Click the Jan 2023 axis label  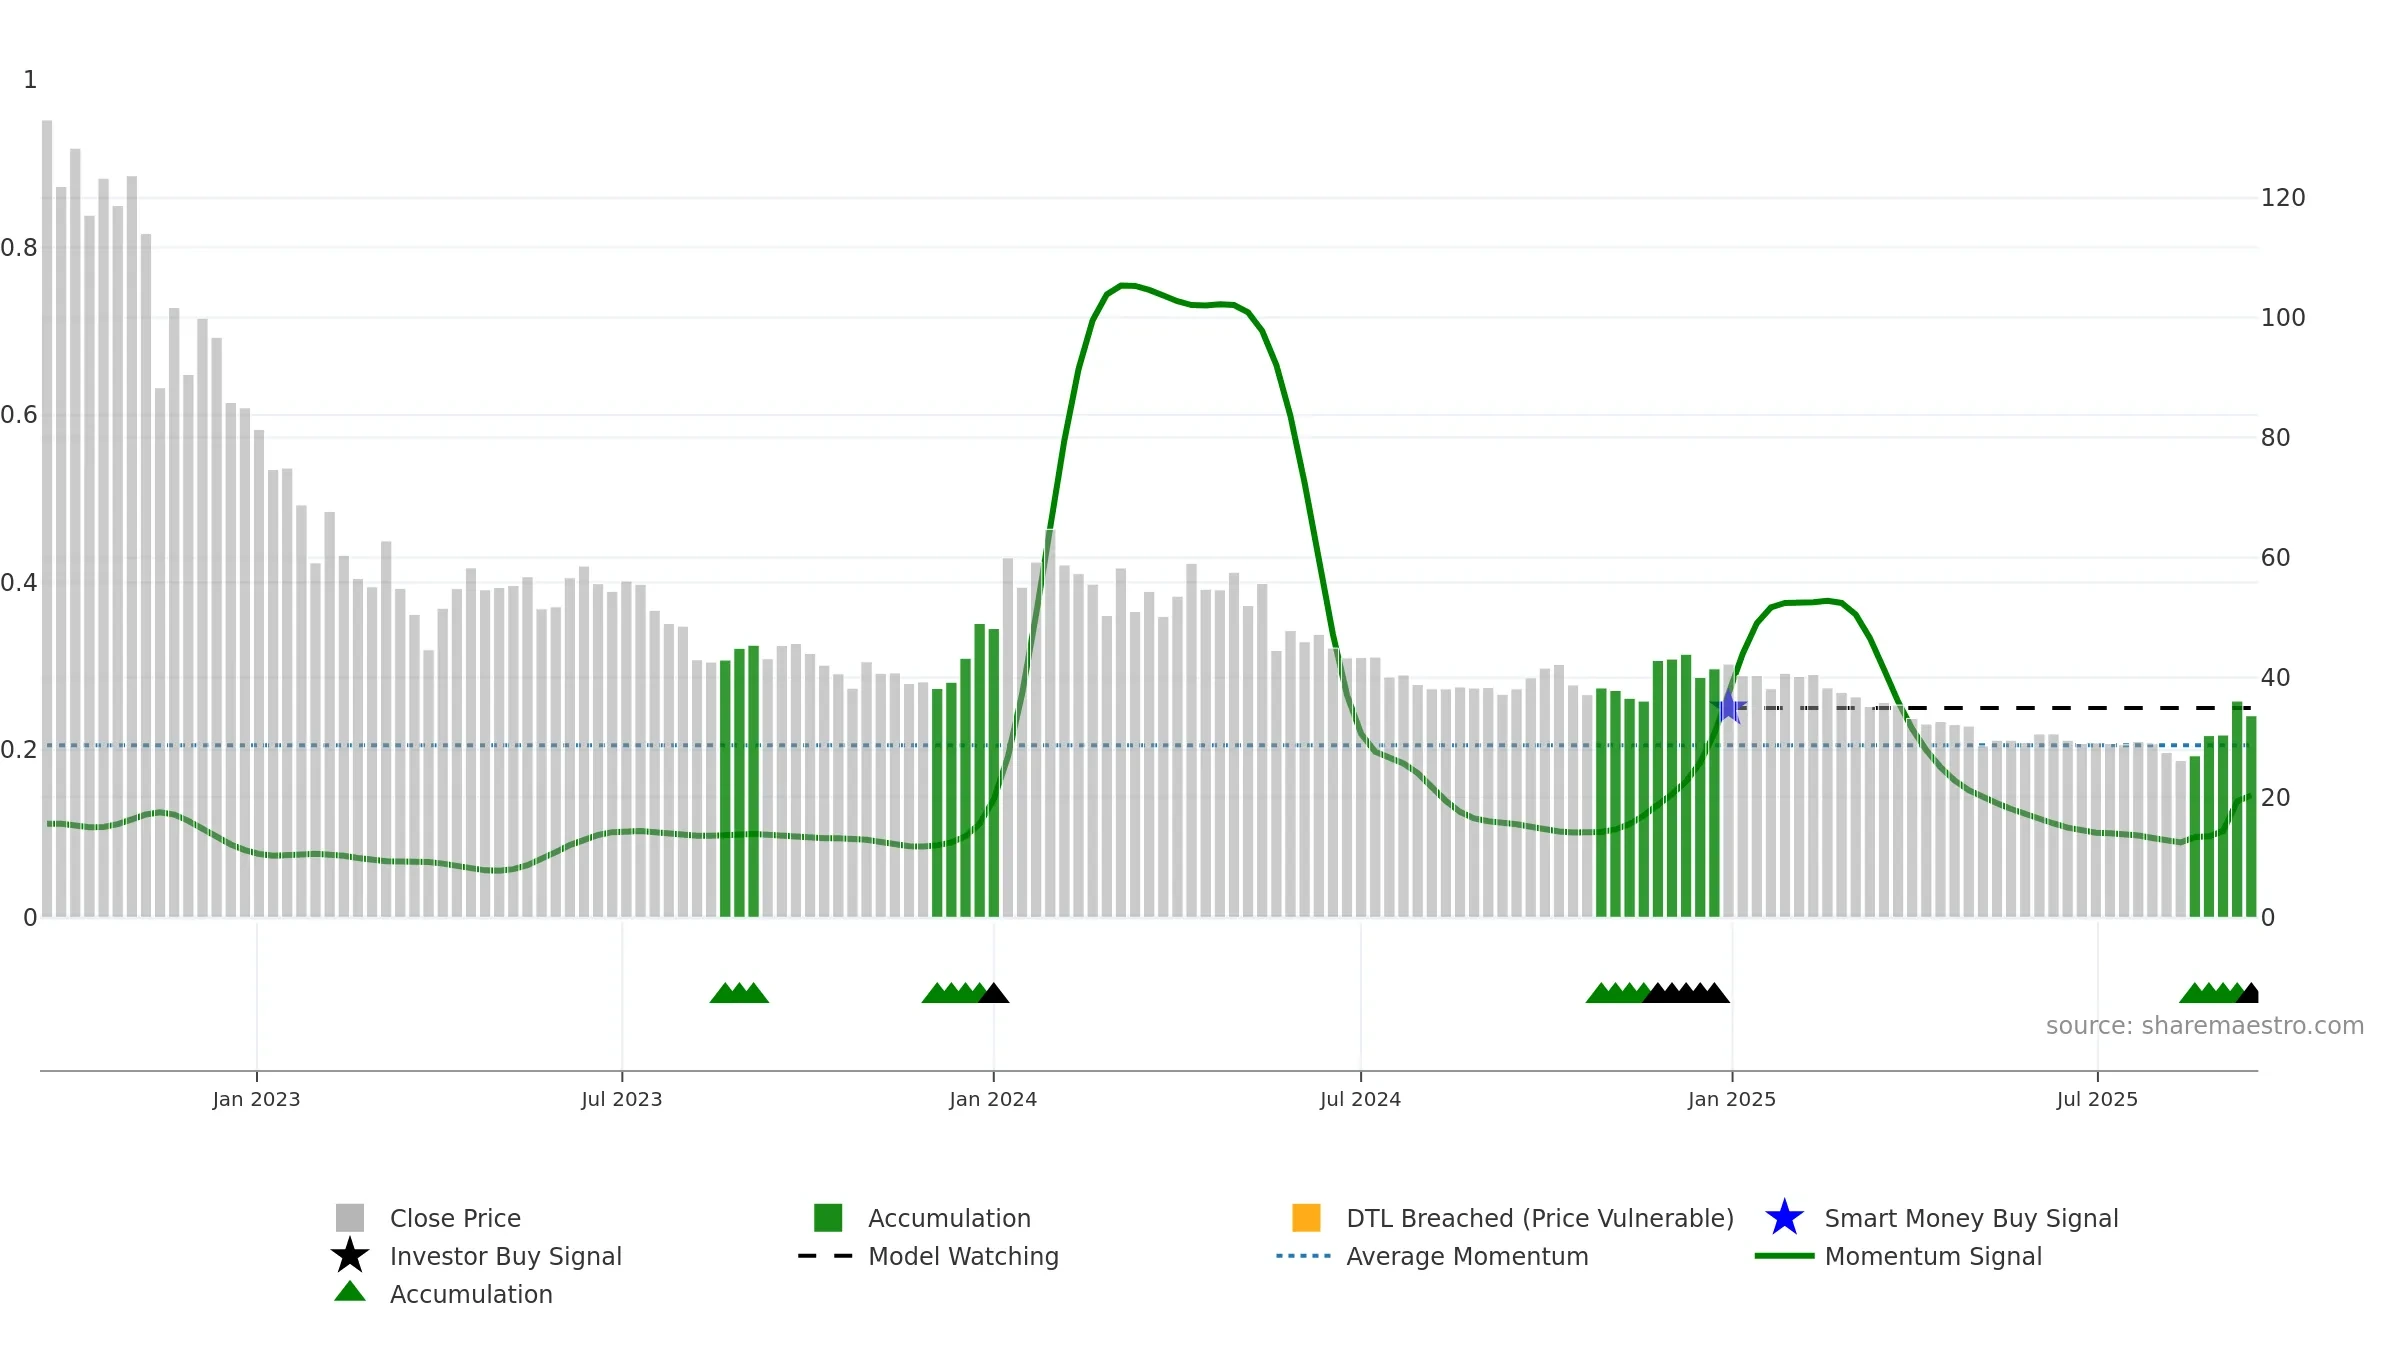pyautogui.click(x=256, y=1100)
